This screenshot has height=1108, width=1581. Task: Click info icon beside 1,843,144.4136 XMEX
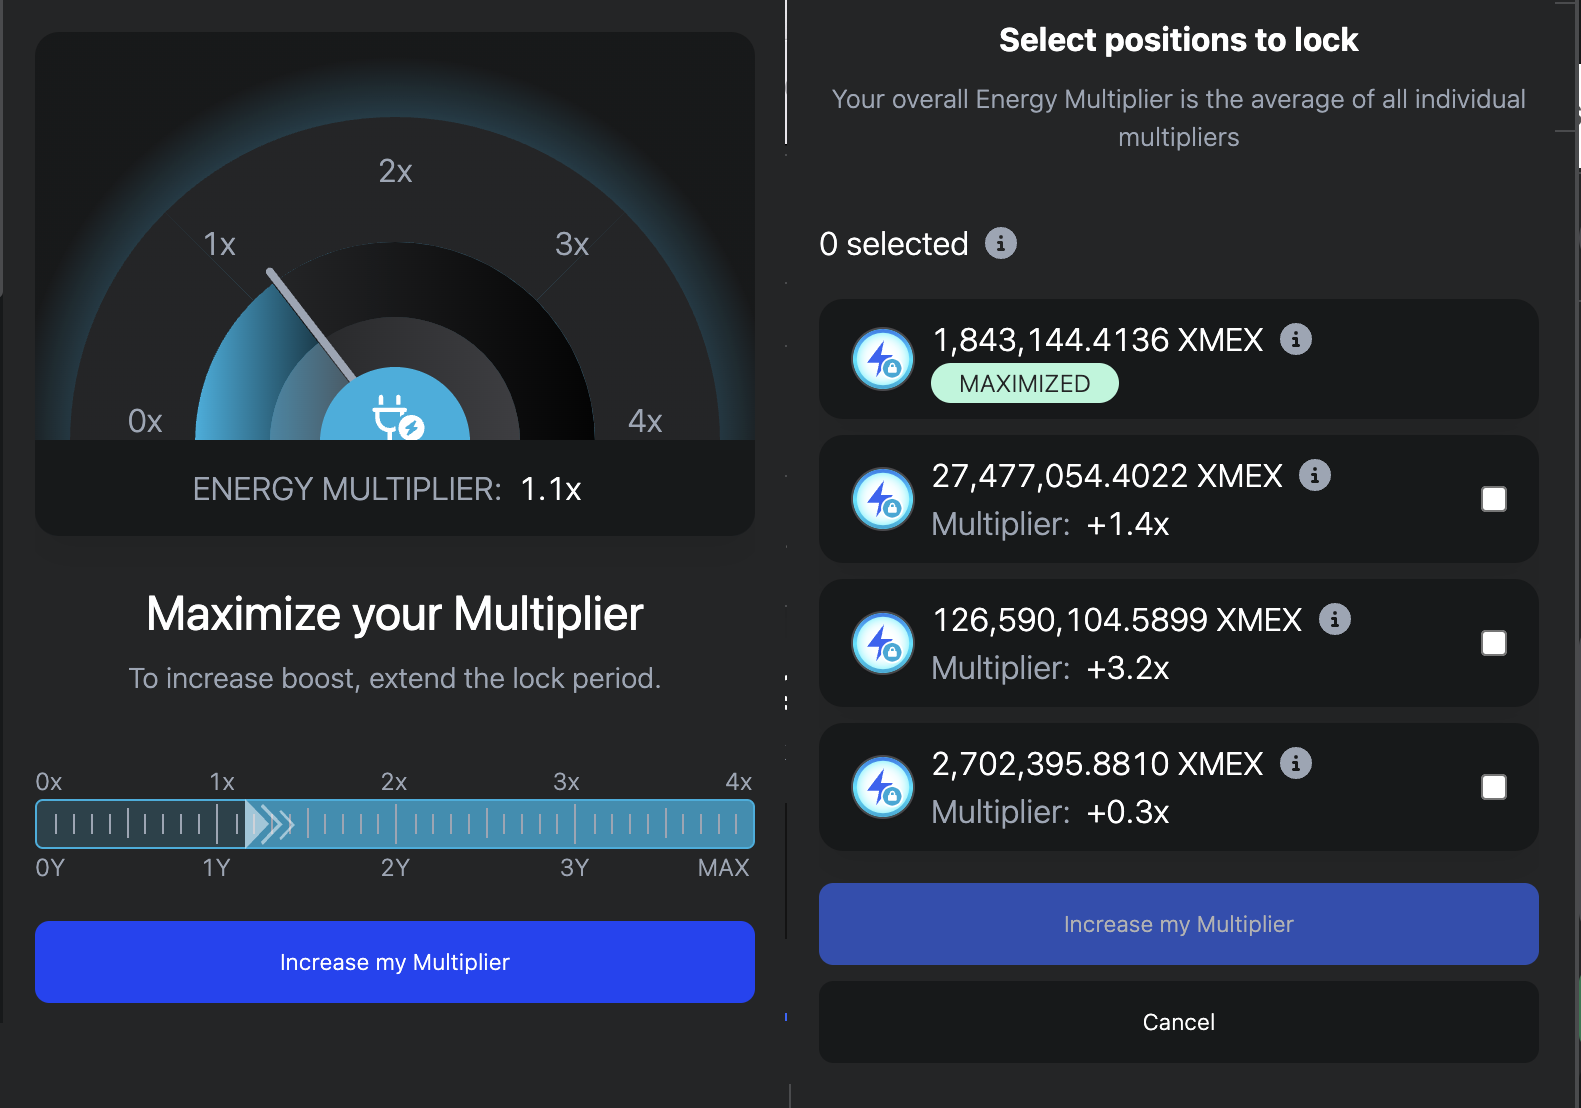pos(1296,339)
